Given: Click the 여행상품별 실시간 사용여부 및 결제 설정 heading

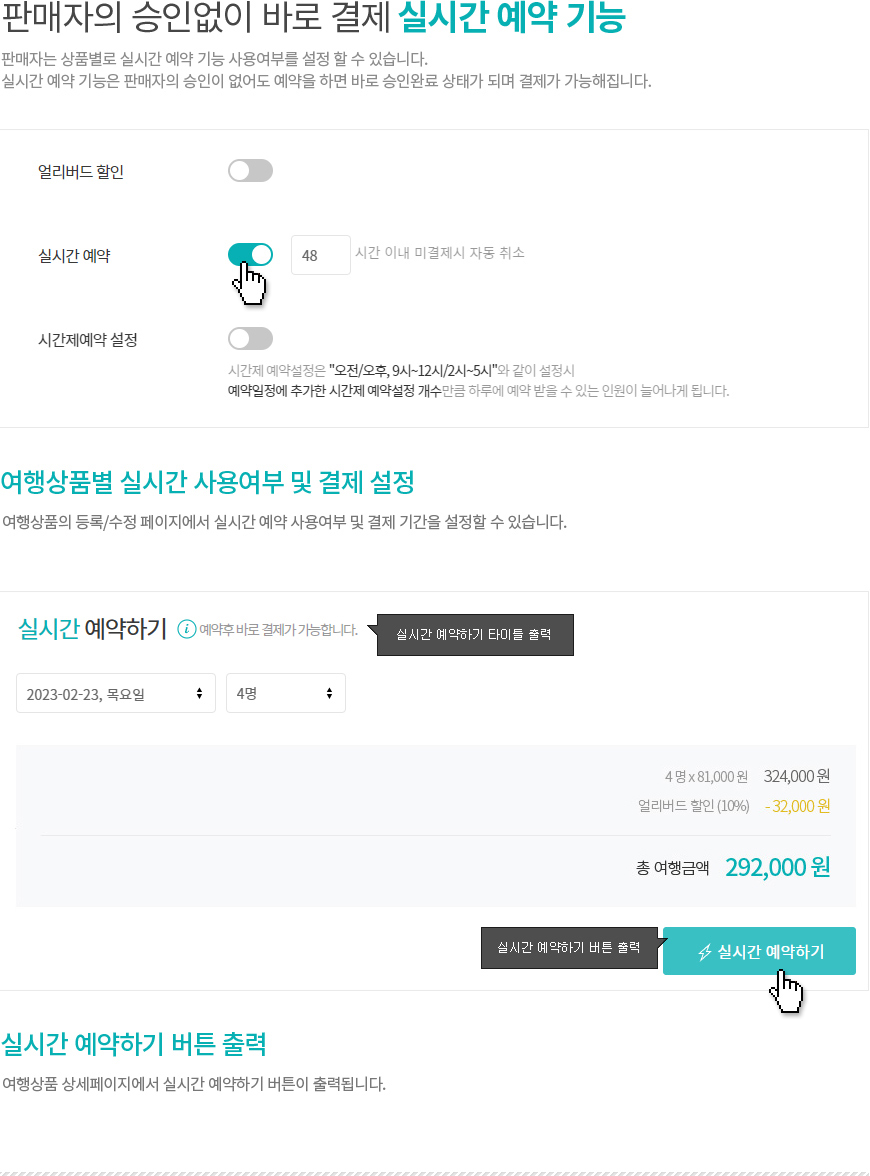Looking at the screenshot, I should point(208,482).
